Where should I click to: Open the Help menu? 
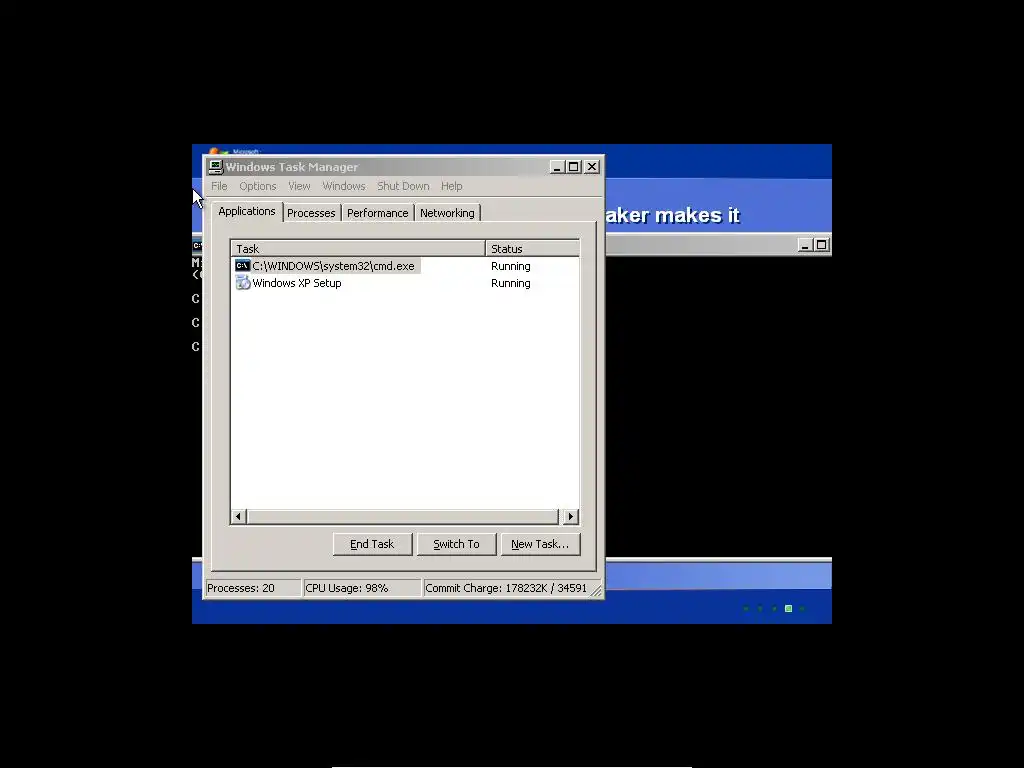click(x=451, y=186)
